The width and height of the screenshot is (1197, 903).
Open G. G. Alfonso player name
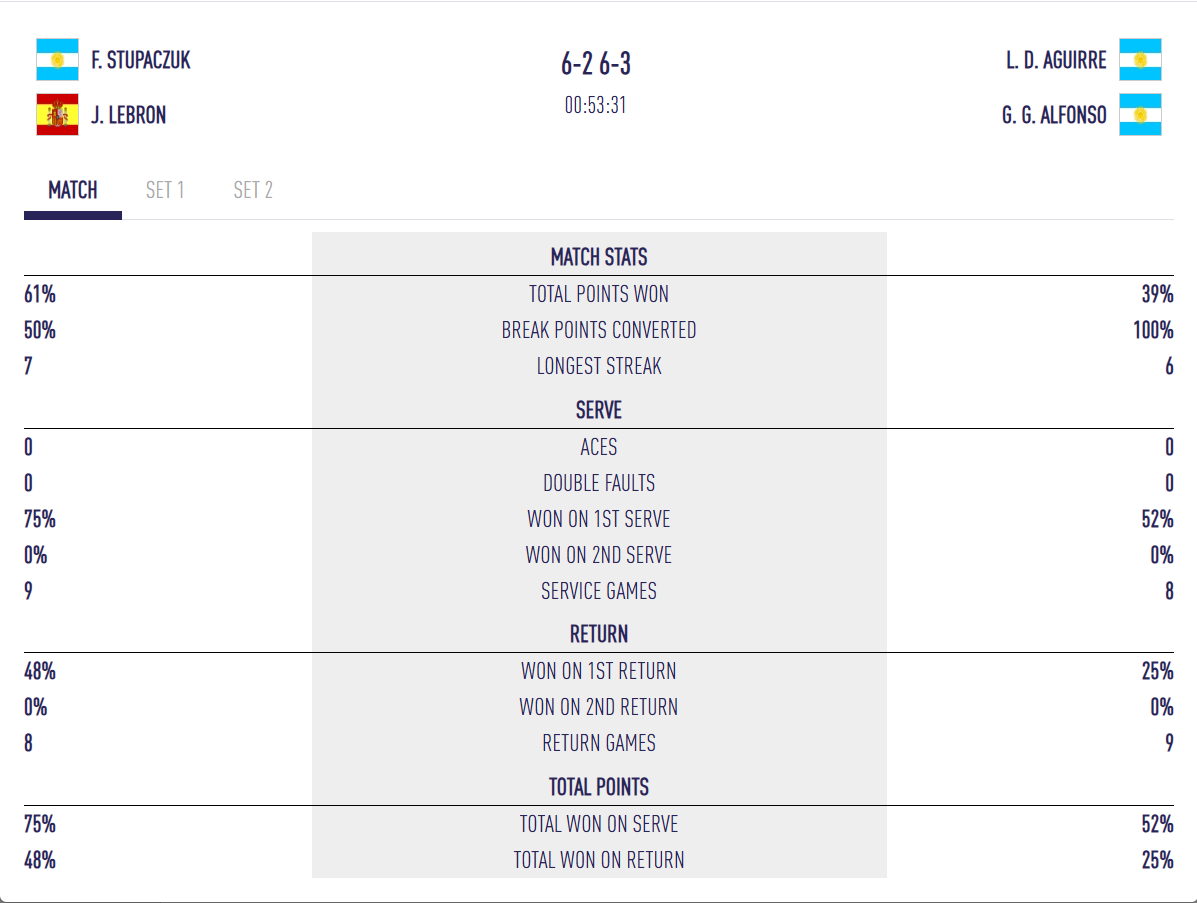pyautogui.click(x=1054, y=115)
